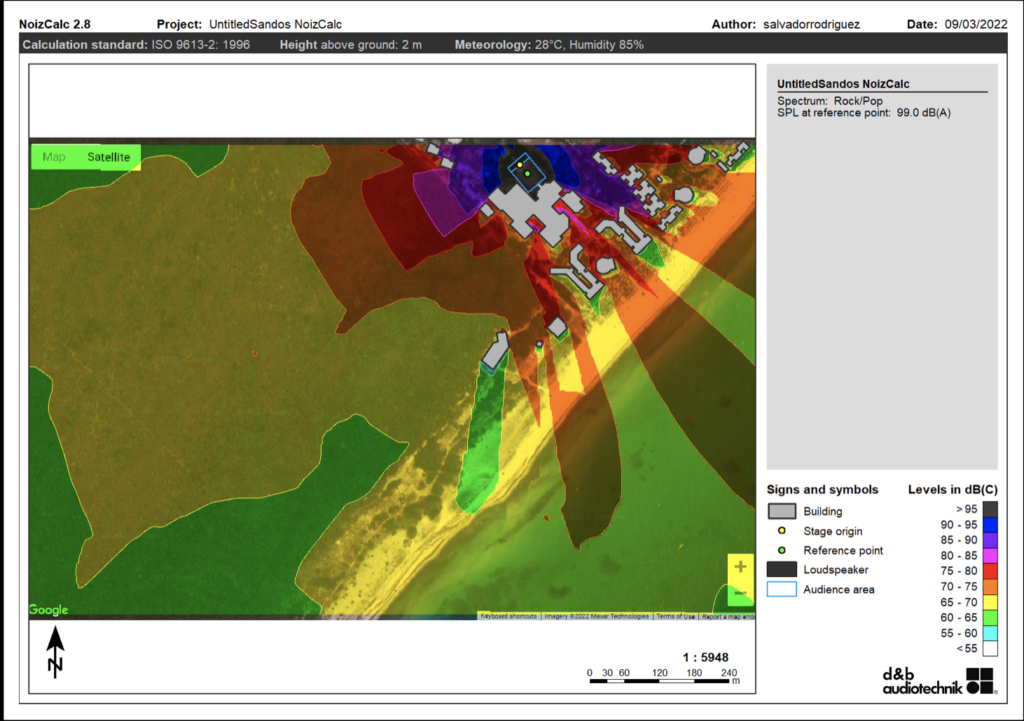Open the Keyboard shortcuts link
1024x721 pixels.
(509, 616)
